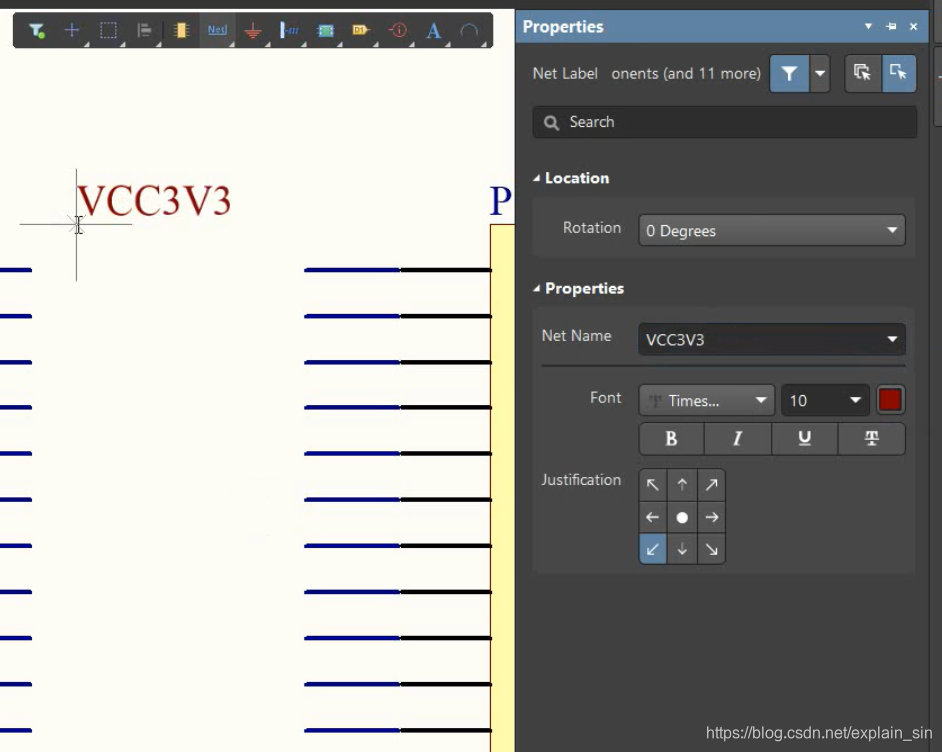The height and width of the screenshot is (752, 942).
Task: Open Properties panel options menu arrow
Action: pos(868,26)
